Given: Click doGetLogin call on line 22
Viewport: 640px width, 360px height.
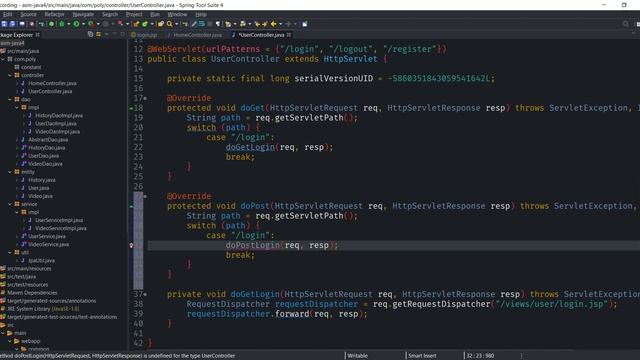Looking at the screenshot, I should pos(250,147).
